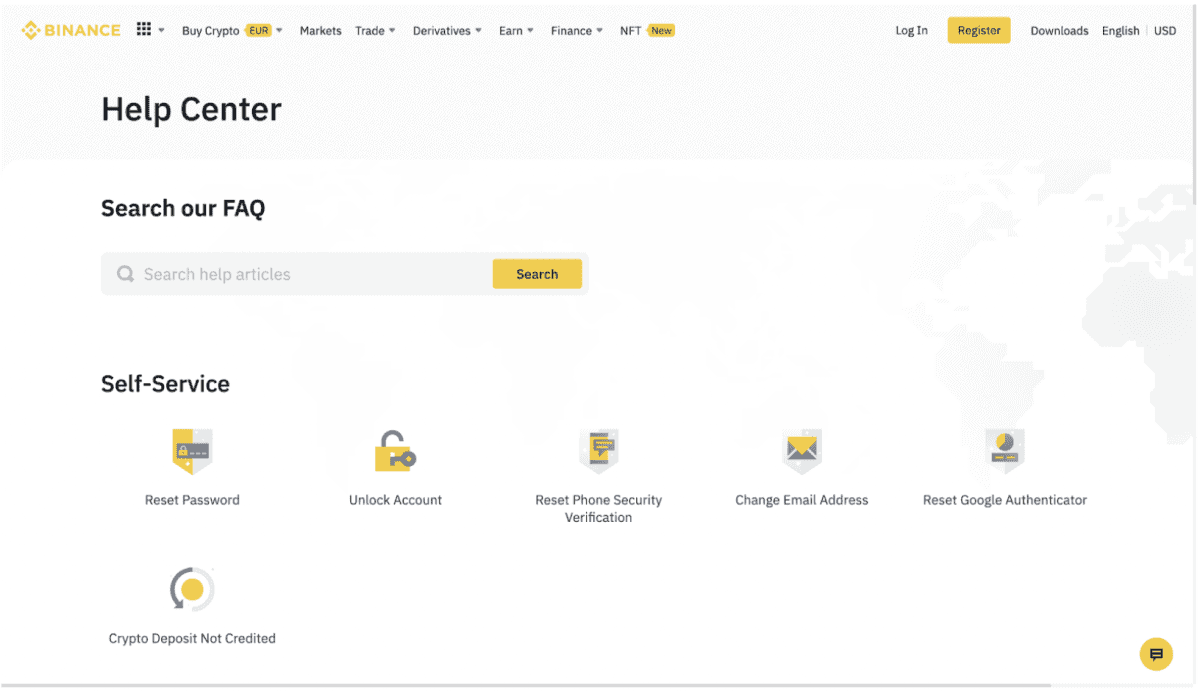Open the Markets page

tap(320, 31)
